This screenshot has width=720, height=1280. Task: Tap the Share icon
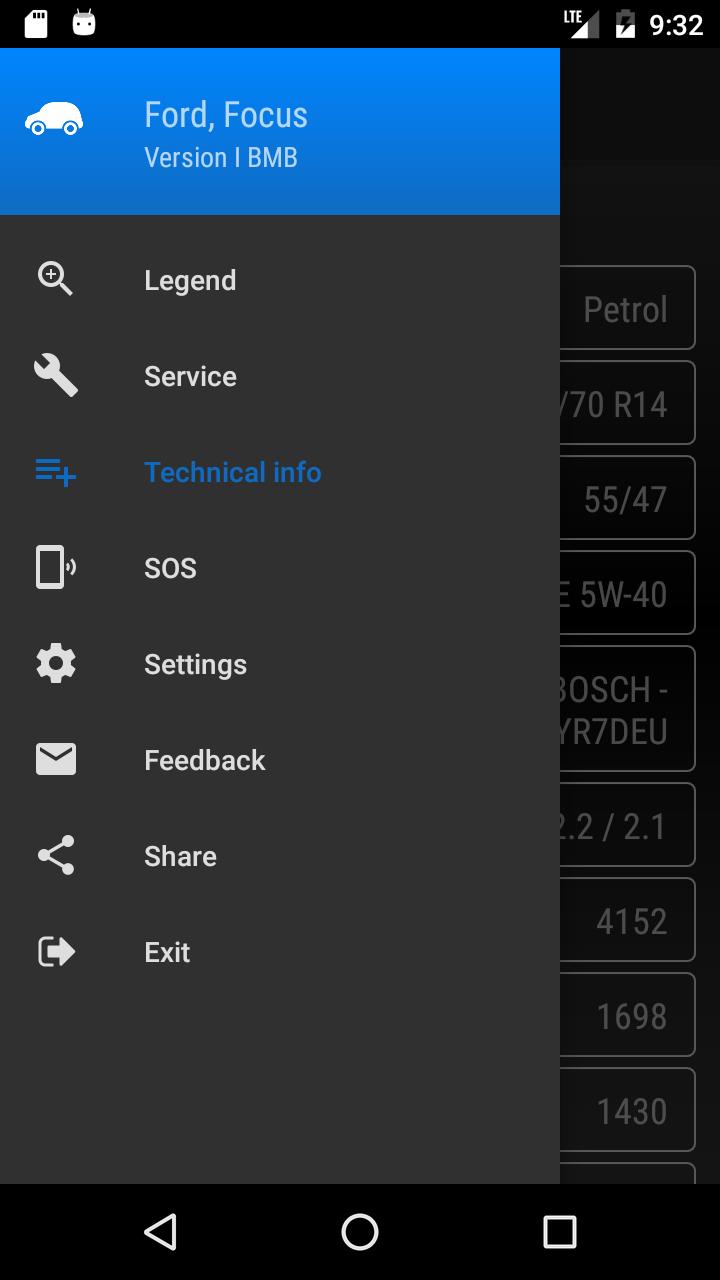coord(55,856)
